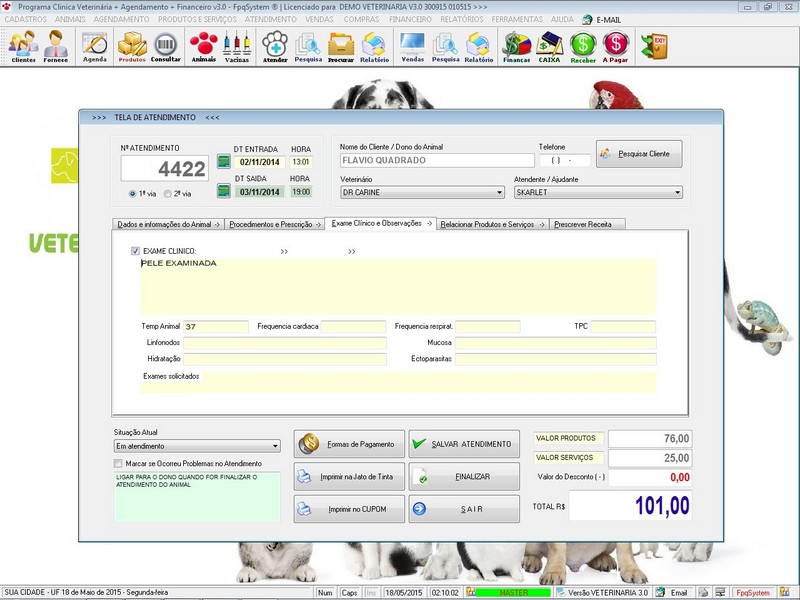The image size is (800, 600).
Task: Open the Fornece suppliers icon
Action: (x=56, y=46)
